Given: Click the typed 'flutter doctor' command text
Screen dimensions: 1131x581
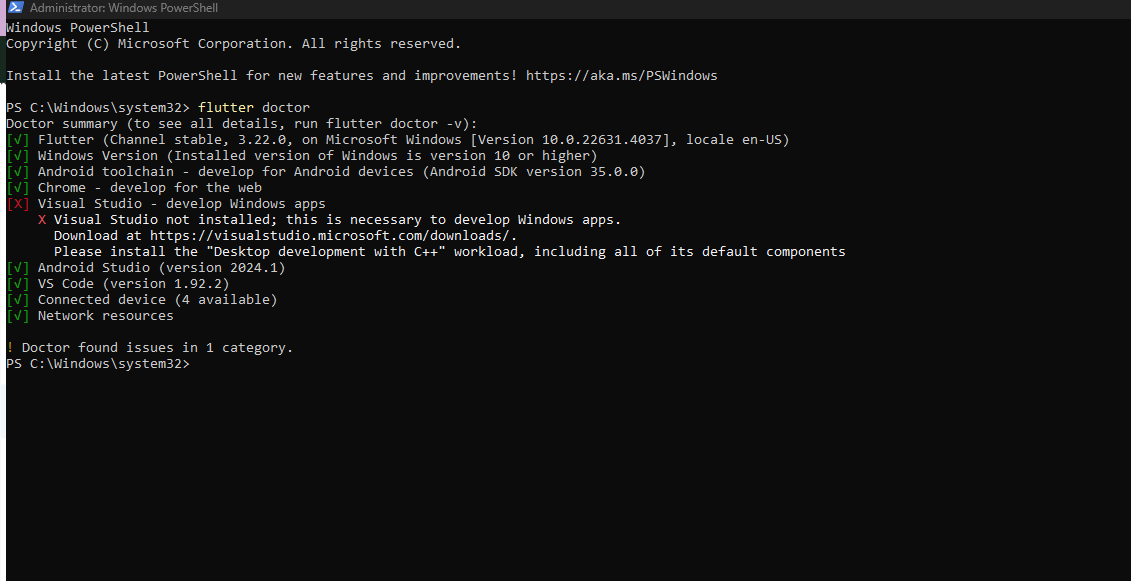Looking at the screenshot, I should [x=254, y=108].
